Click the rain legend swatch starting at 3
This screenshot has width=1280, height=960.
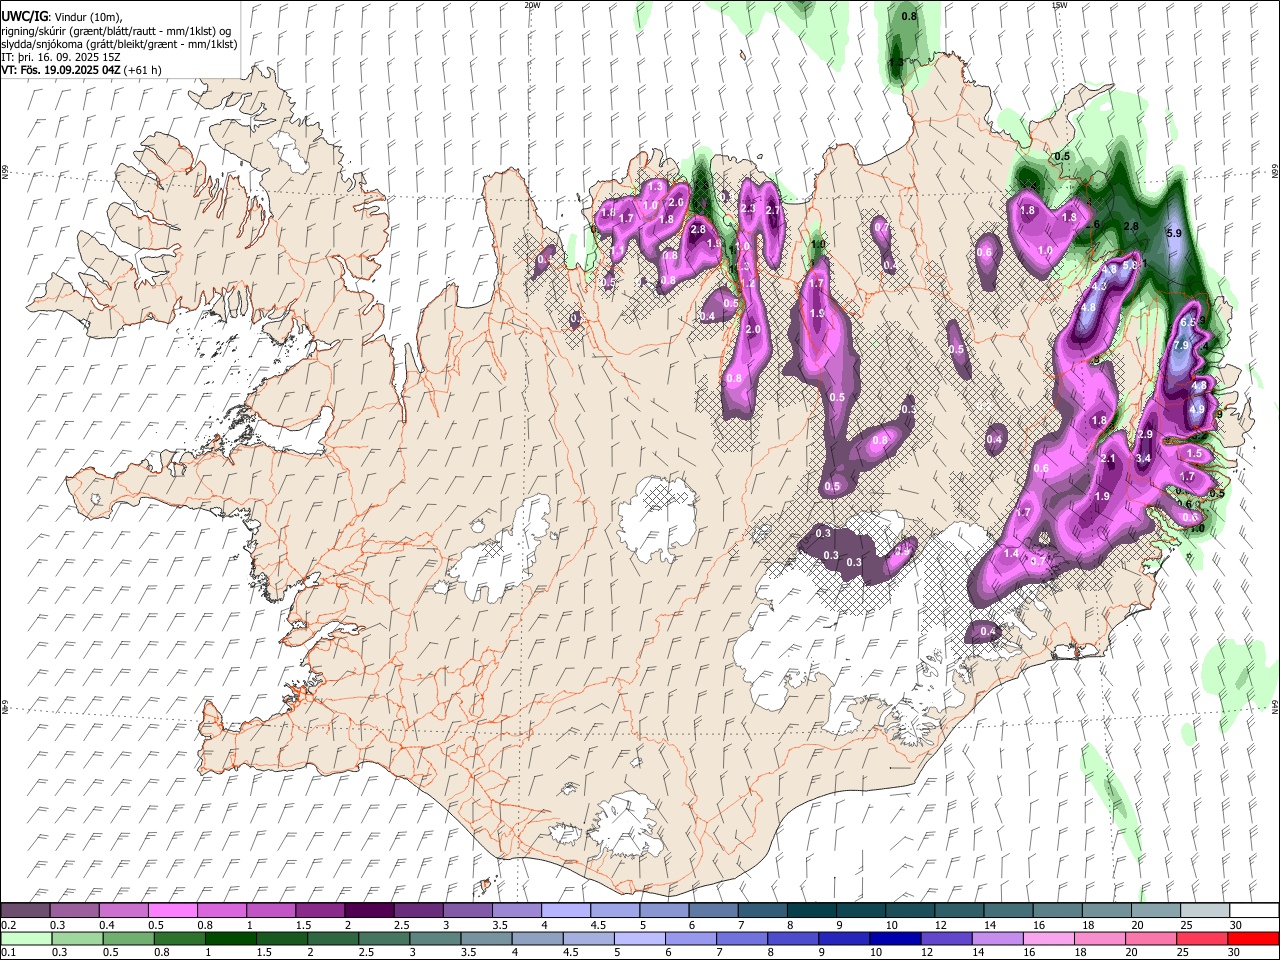pos(434,938)
